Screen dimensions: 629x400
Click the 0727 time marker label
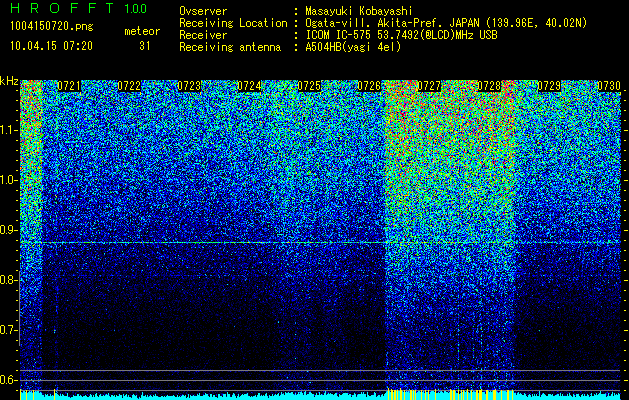(x=429, y=86)
